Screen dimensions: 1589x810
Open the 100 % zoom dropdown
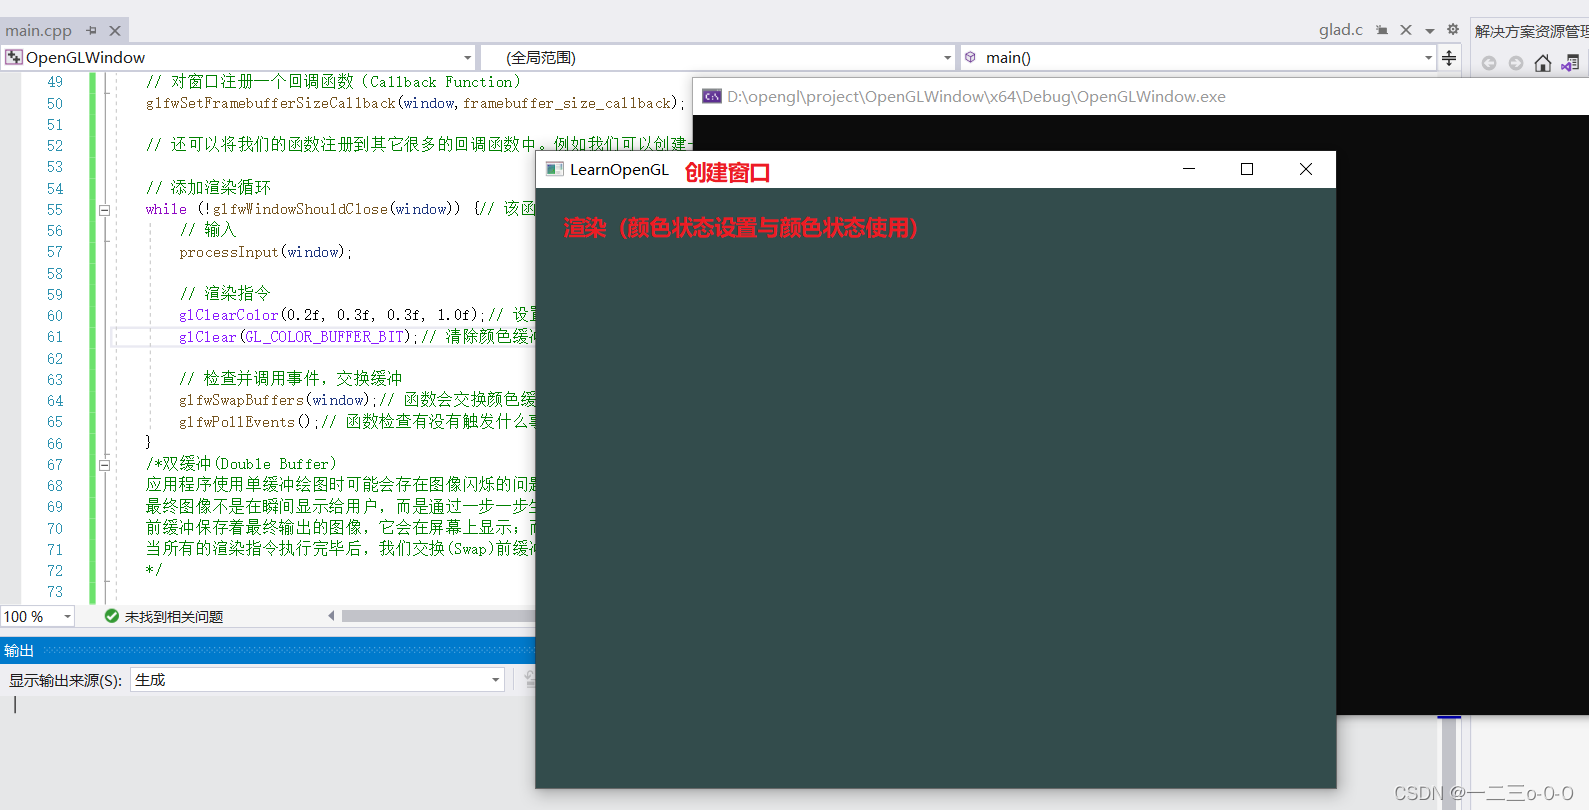pyautogui.click(x=67, y=617)
